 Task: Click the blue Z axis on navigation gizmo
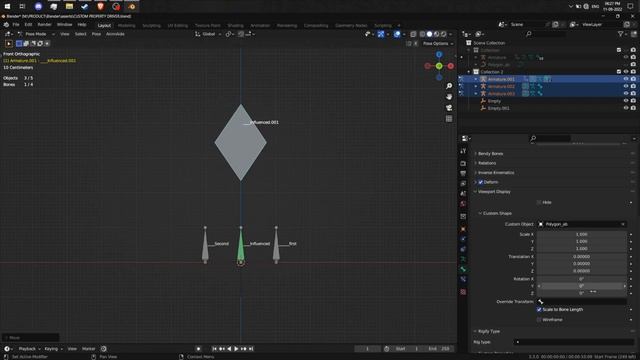click(439, 54)
